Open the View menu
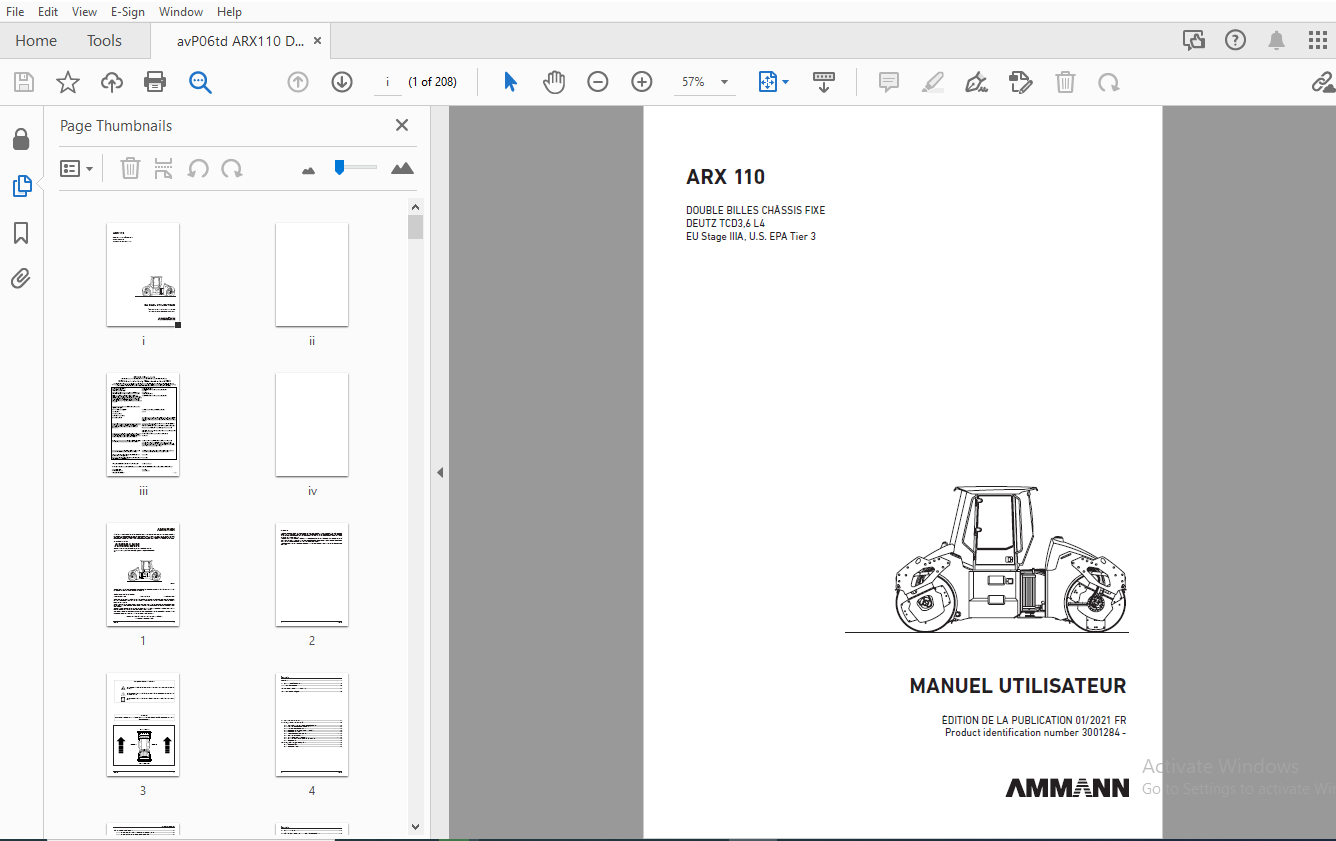Image resolution: width=1336 pixels, height=841 pixels. coord(84,12)
